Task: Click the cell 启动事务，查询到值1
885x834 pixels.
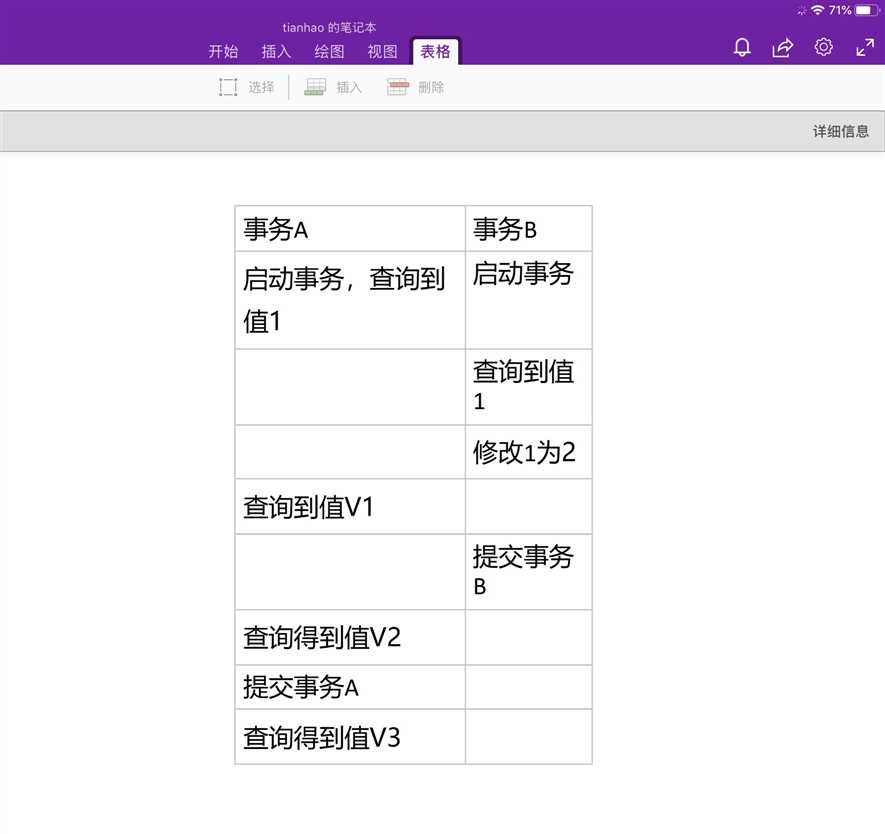Action: point(350,300)
